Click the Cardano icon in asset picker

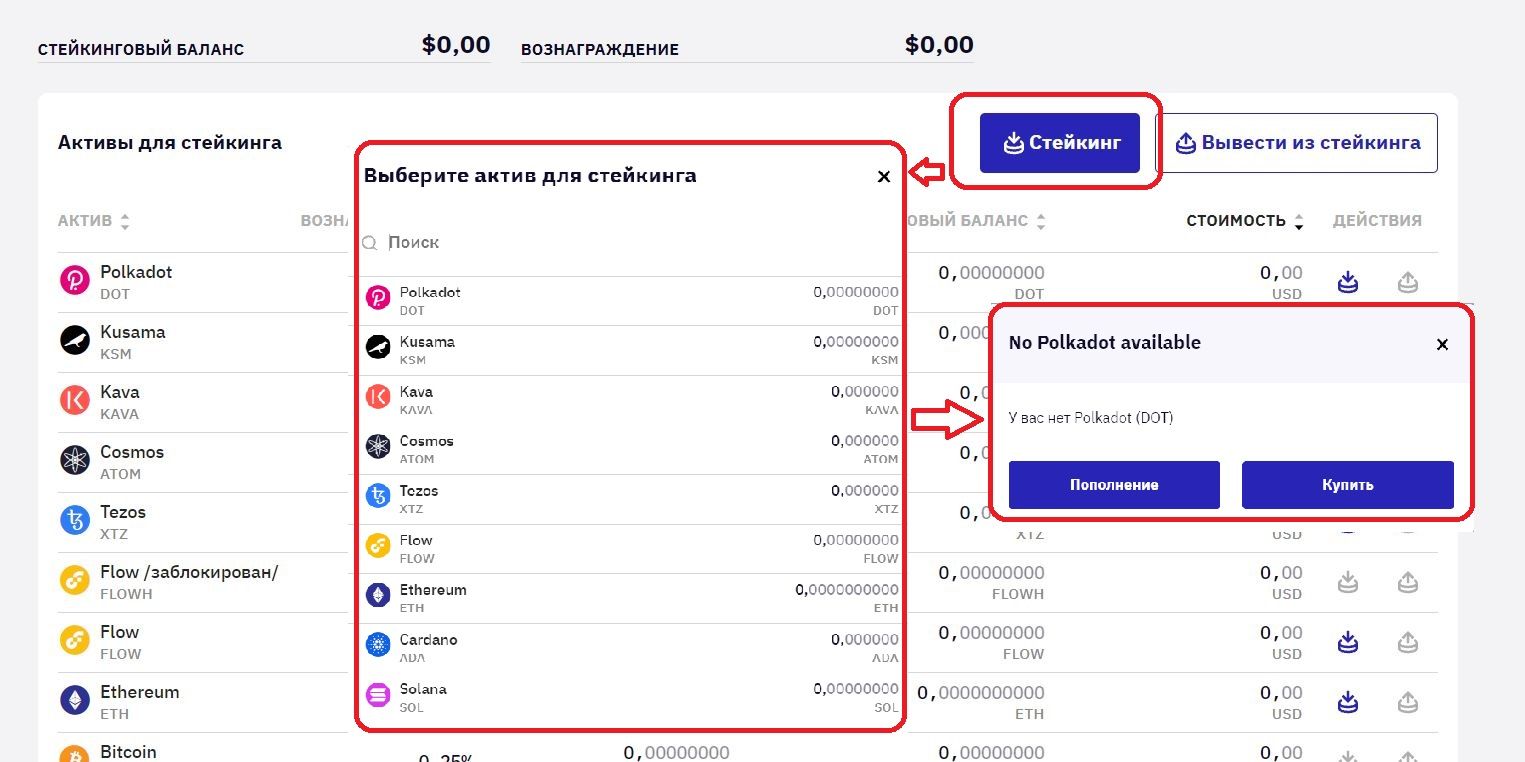pyautogui.click(x=378, y=645)
